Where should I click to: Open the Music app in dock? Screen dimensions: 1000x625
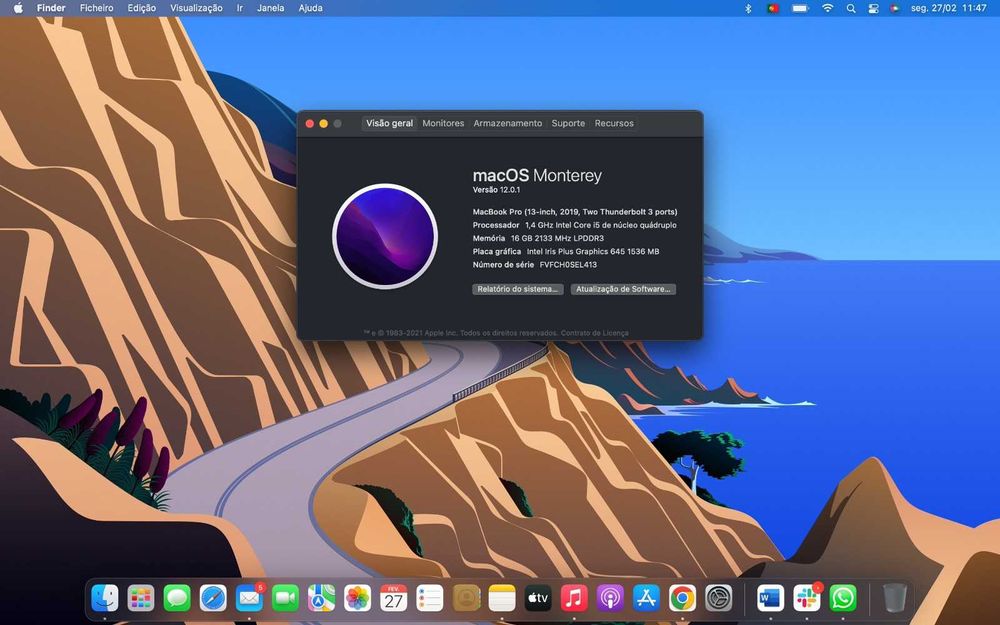coord(574,598)
